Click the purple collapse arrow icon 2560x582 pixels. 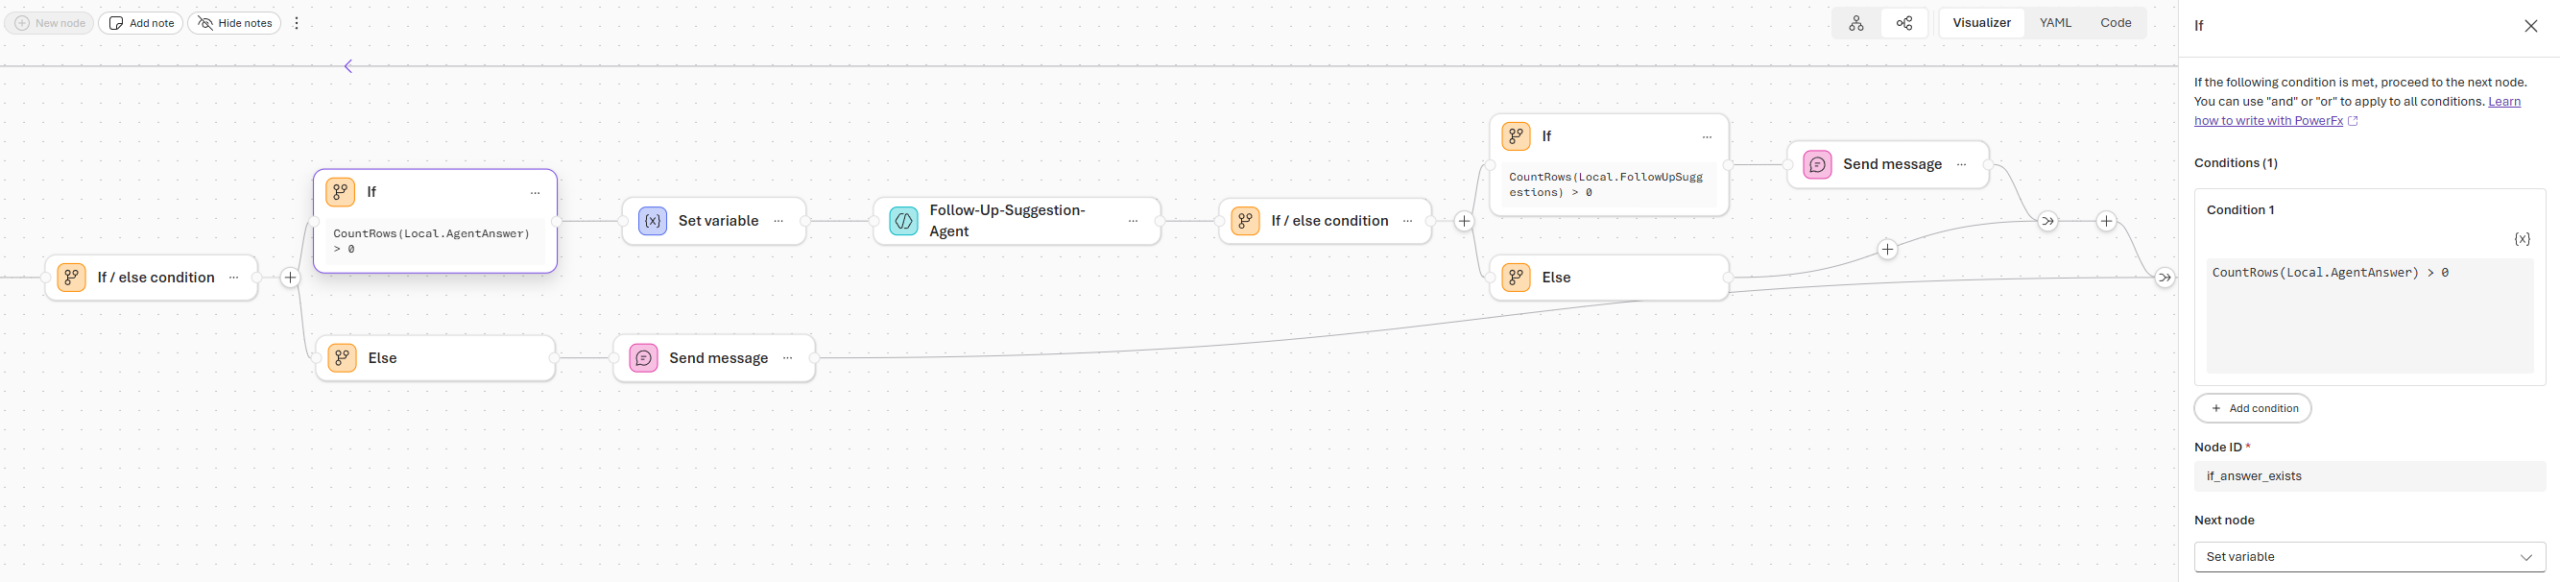348,67
